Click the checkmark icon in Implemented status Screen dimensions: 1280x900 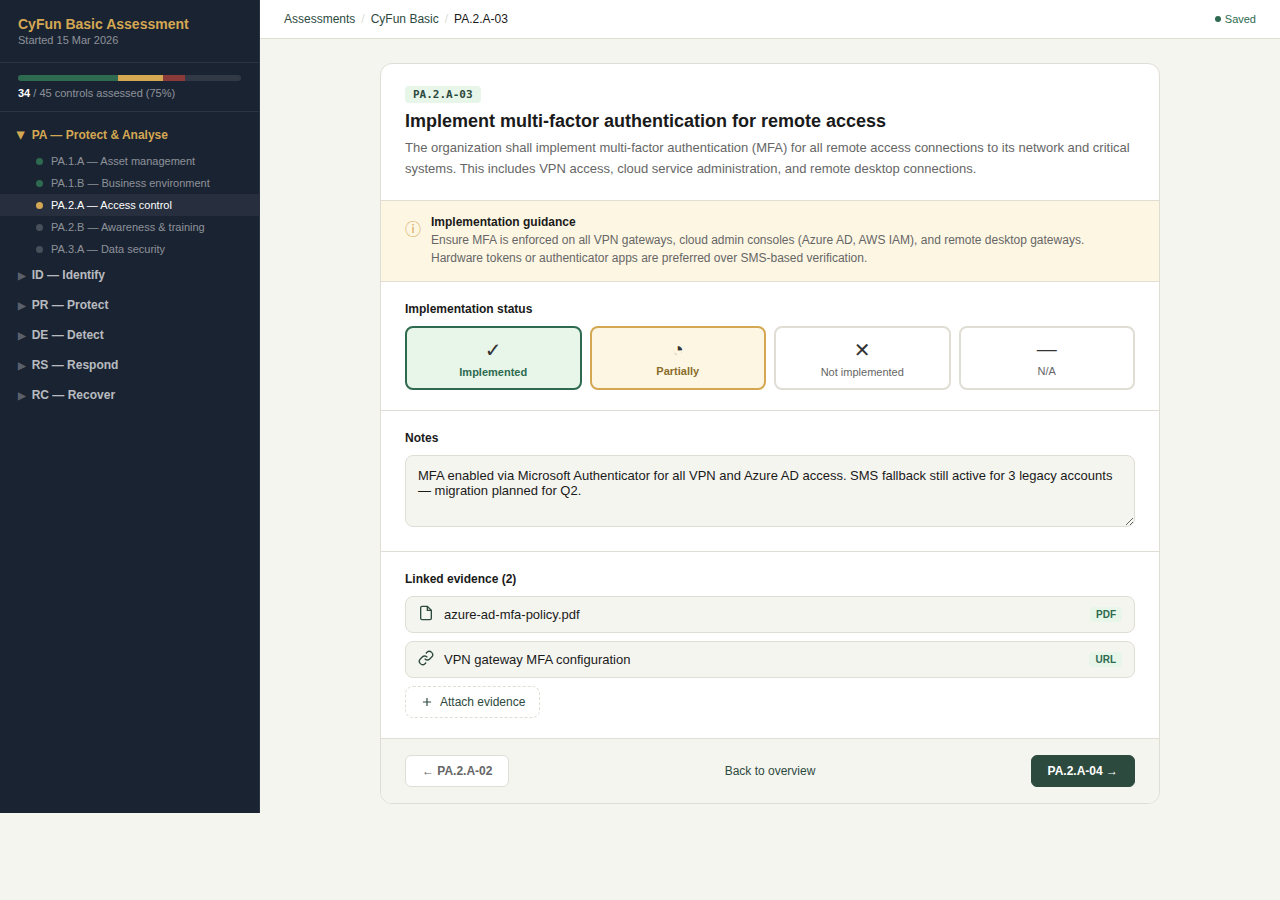tap(493, 350)
